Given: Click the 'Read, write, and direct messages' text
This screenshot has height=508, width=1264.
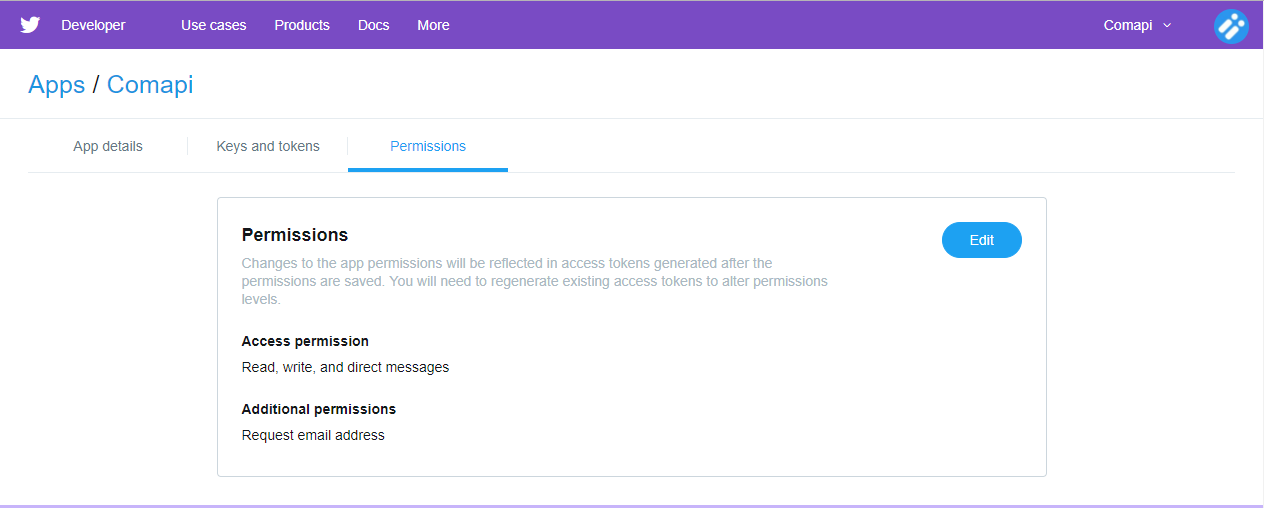Looking at the screenshot, I should tap(345, 367).
